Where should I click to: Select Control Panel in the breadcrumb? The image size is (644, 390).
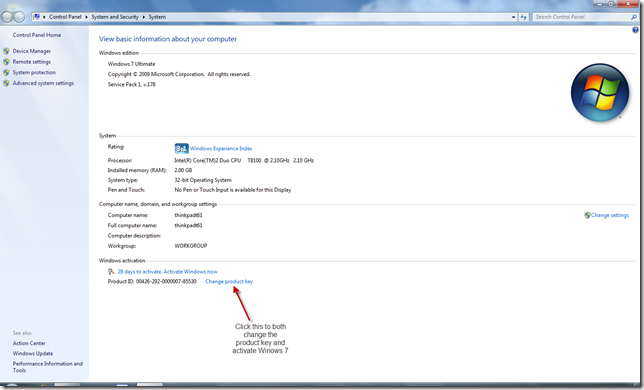point(65,17)
